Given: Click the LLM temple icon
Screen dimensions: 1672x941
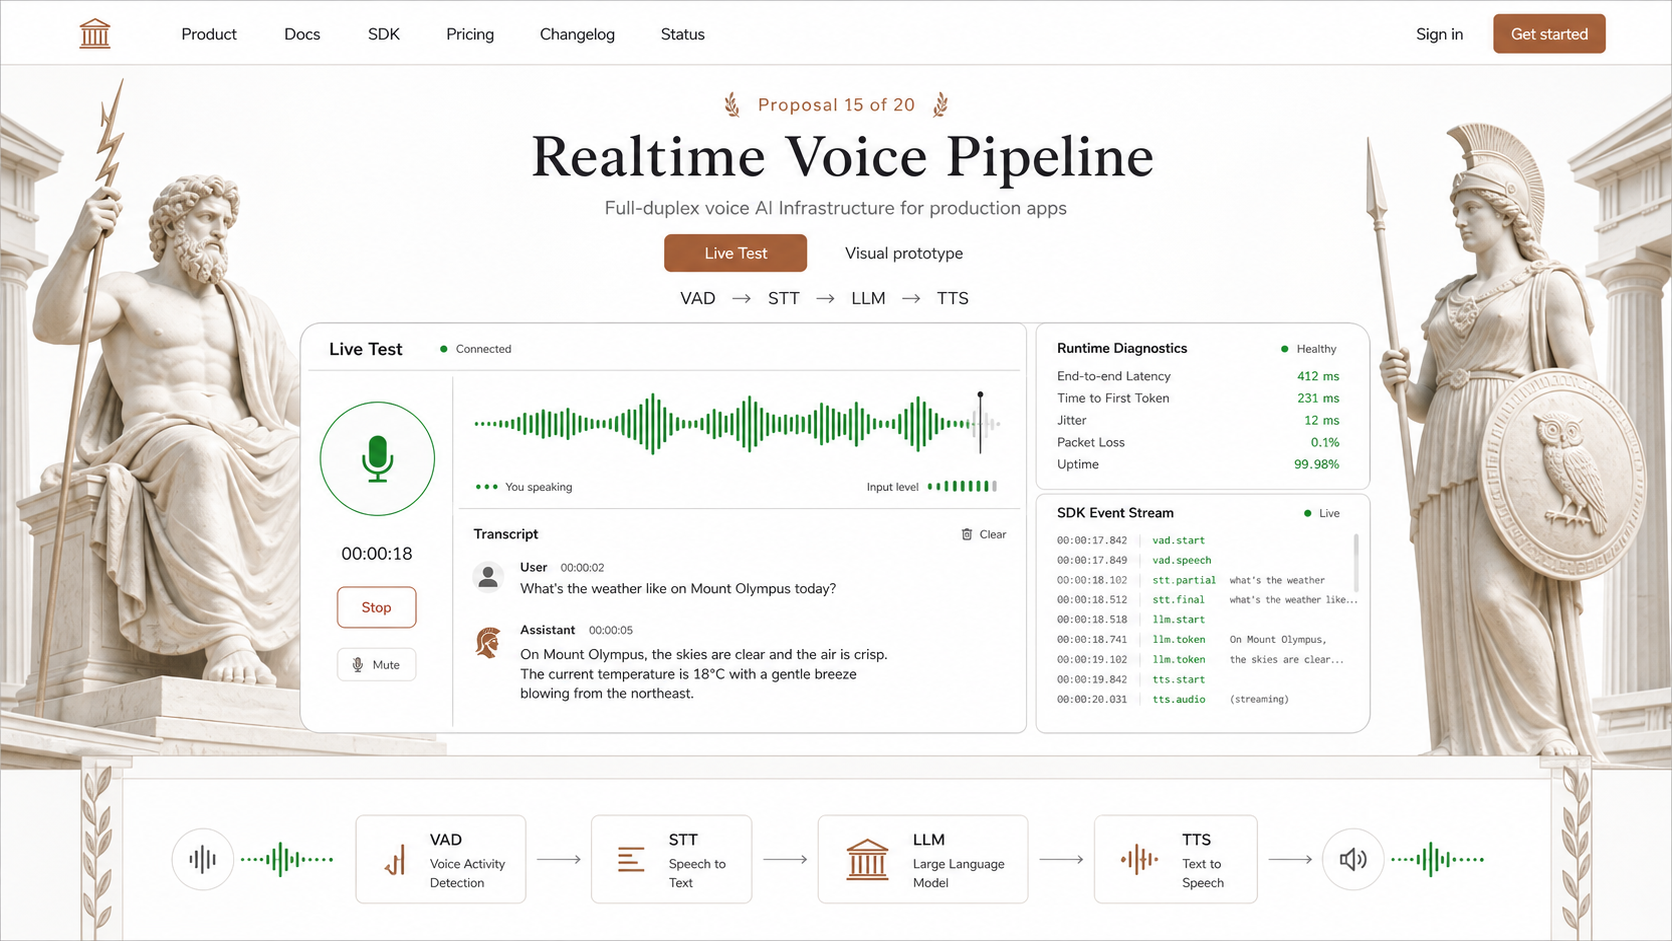Looking at the screenshot, I should pyautogui.click(x=867, y=859).
